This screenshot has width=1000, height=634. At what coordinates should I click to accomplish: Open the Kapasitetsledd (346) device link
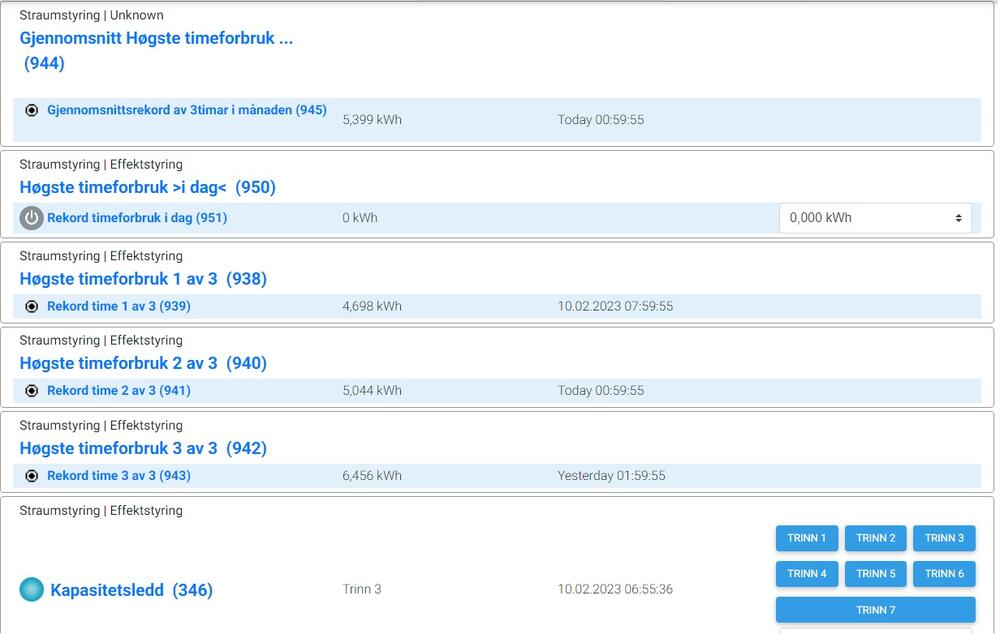pos(131,590)
